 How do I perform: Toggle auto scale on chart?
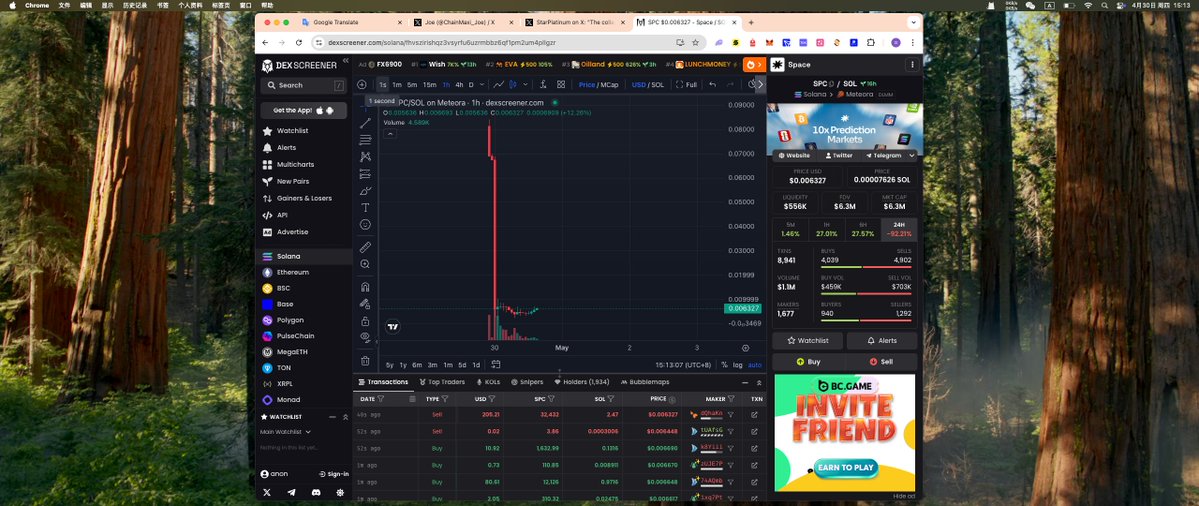pos(755,365)
